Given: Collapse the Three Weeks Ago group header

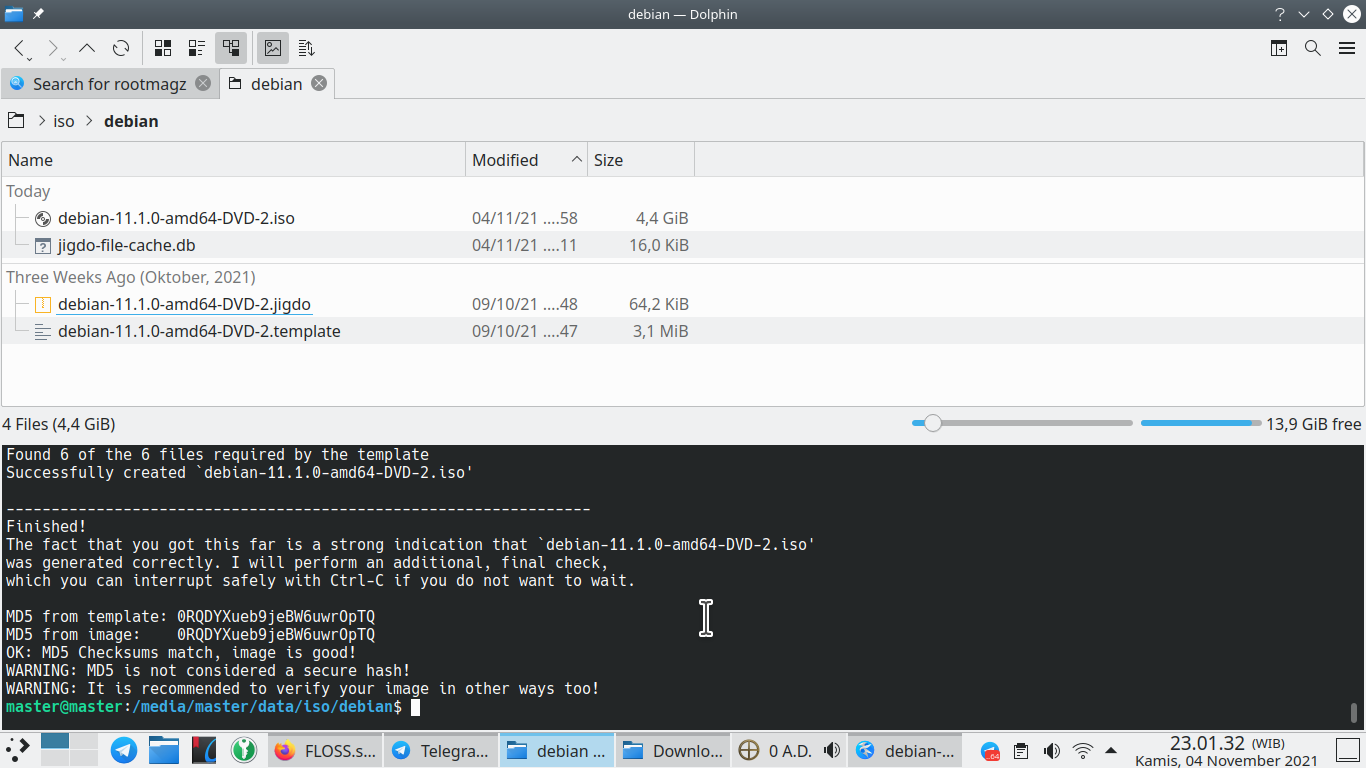Looking at the screenshot, I should click(x=131, y=277).
